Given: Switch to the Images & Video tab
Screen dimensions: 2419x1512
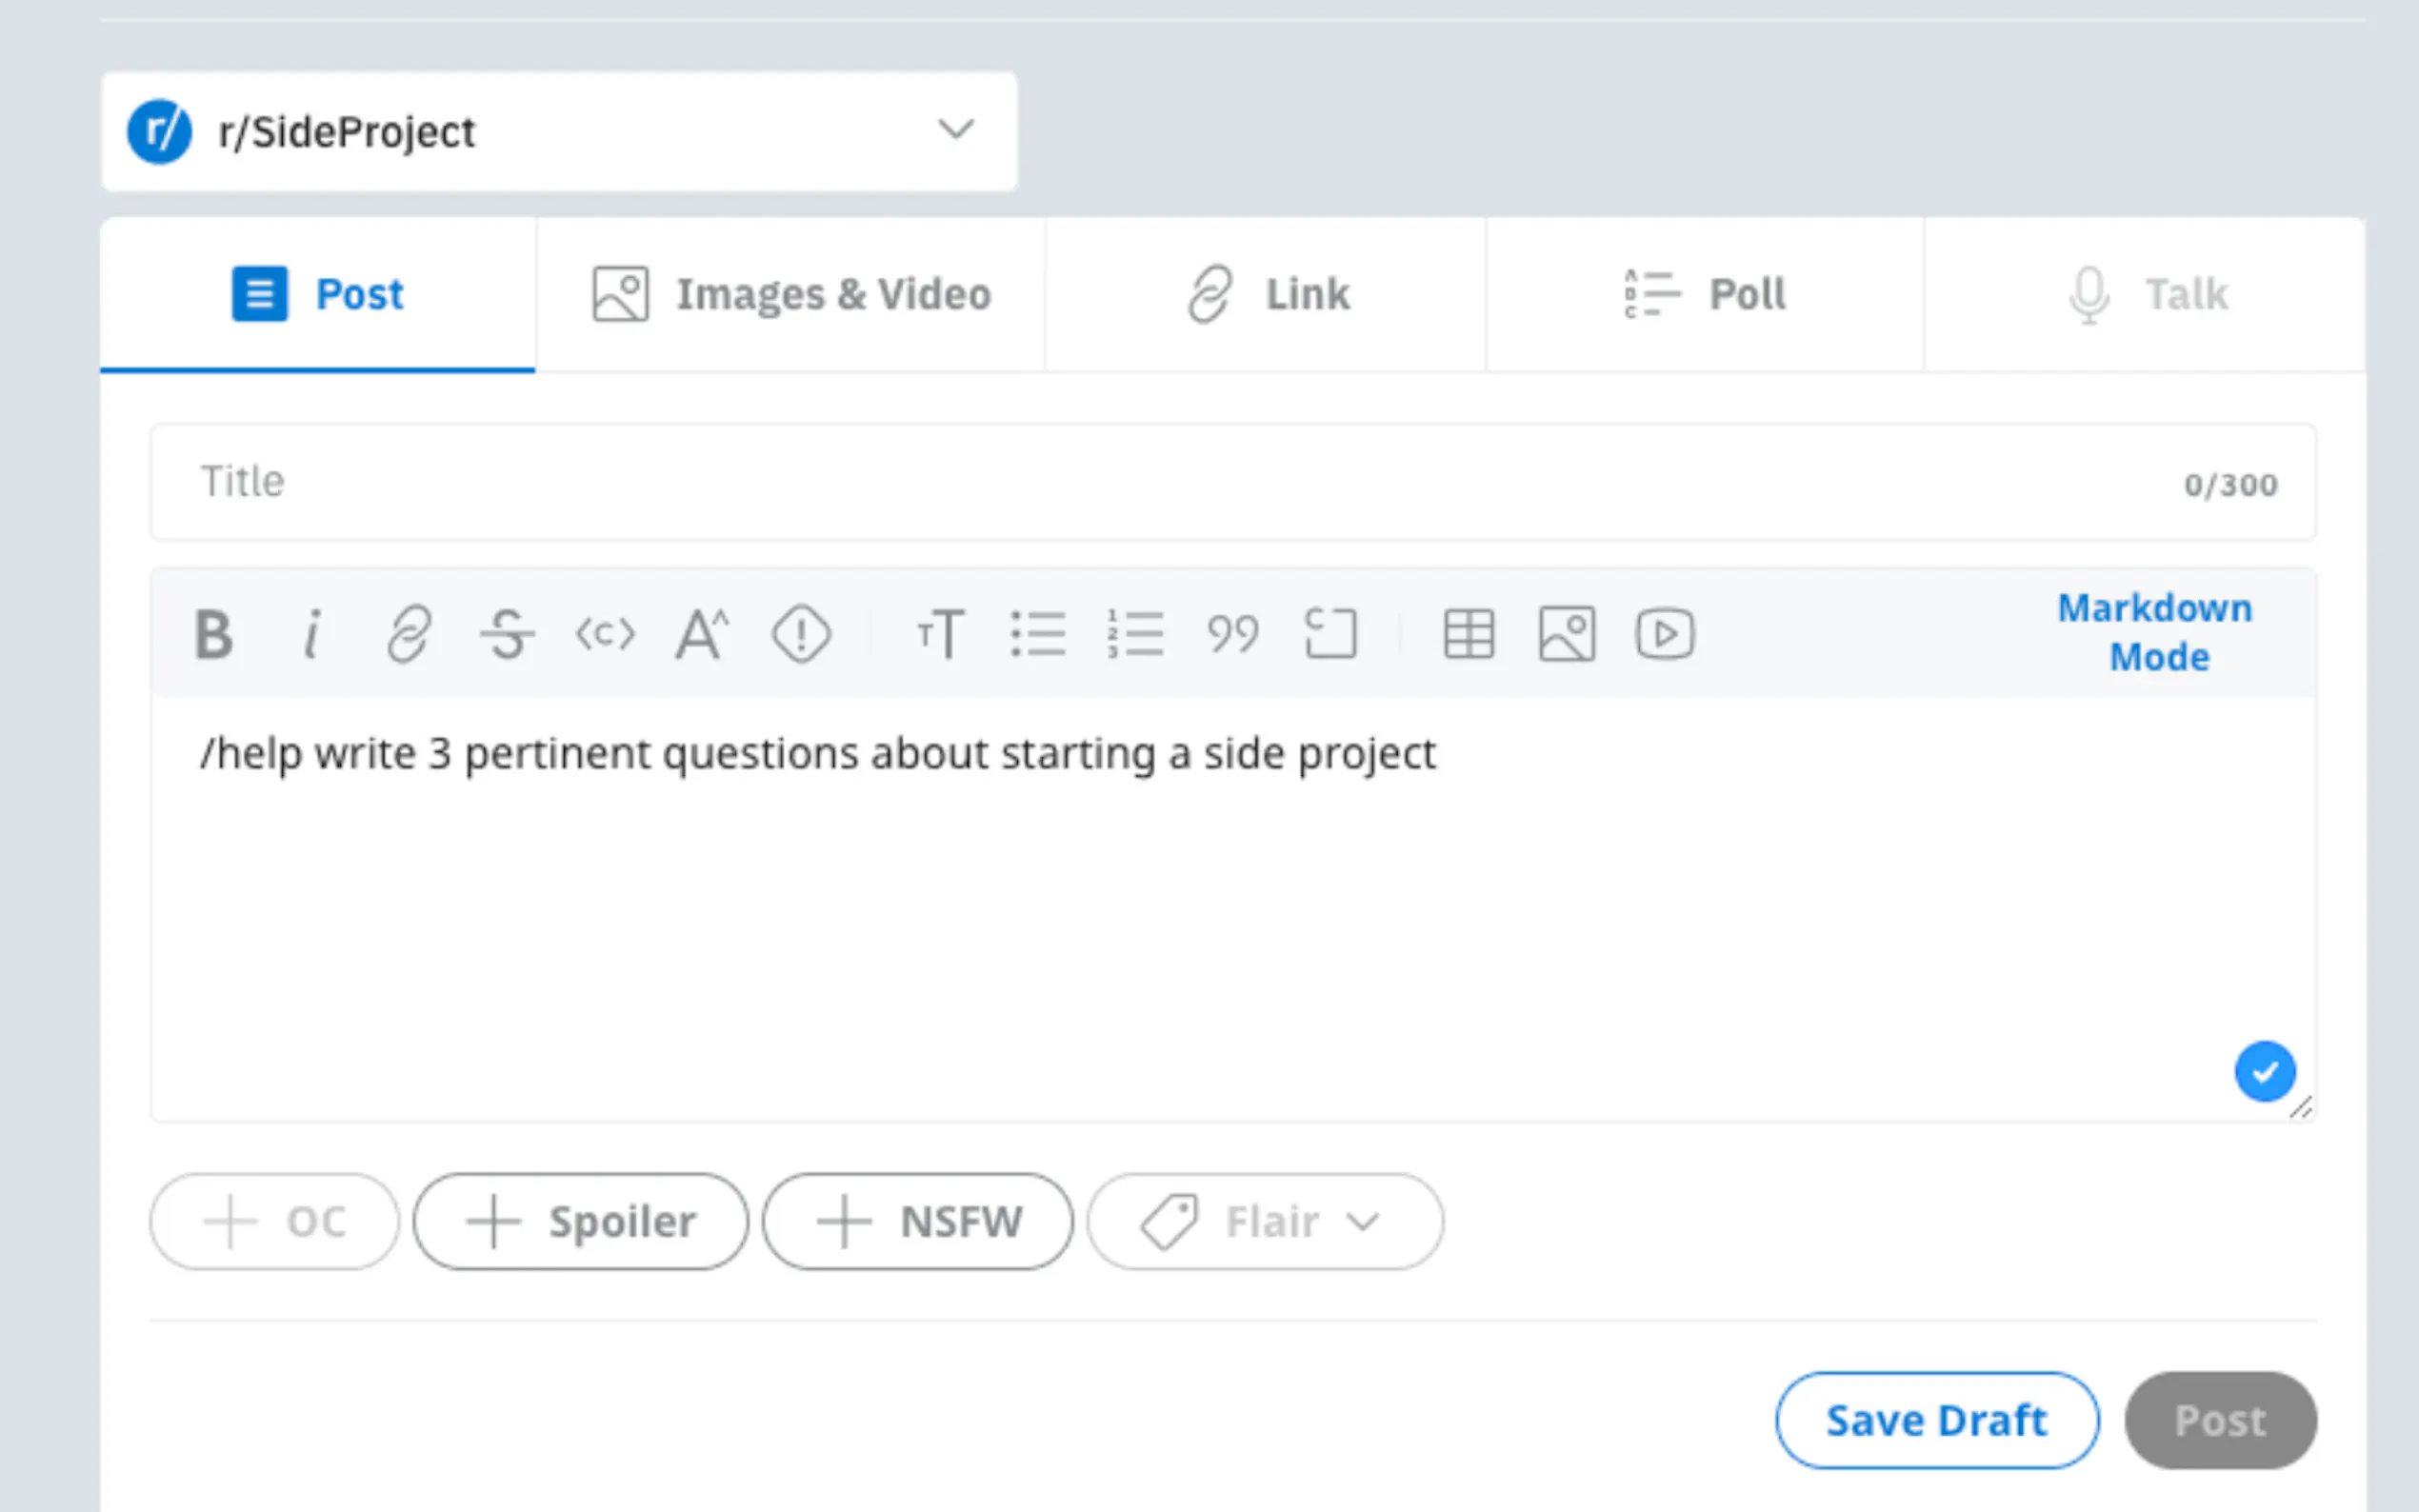Looking at the screenshot, I should (x=790, y=294).
